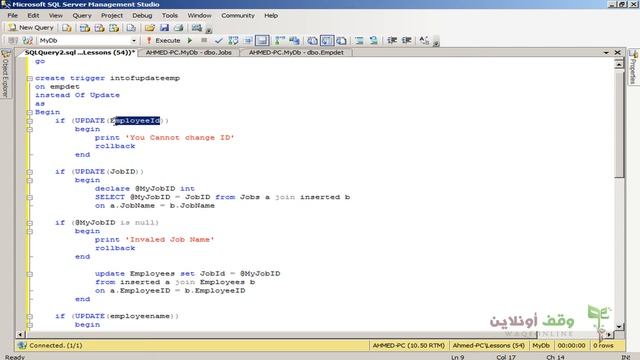Click the vertical scrollbar up arrow
Screen dimensions: 640x360
click(x=619, y=64)
